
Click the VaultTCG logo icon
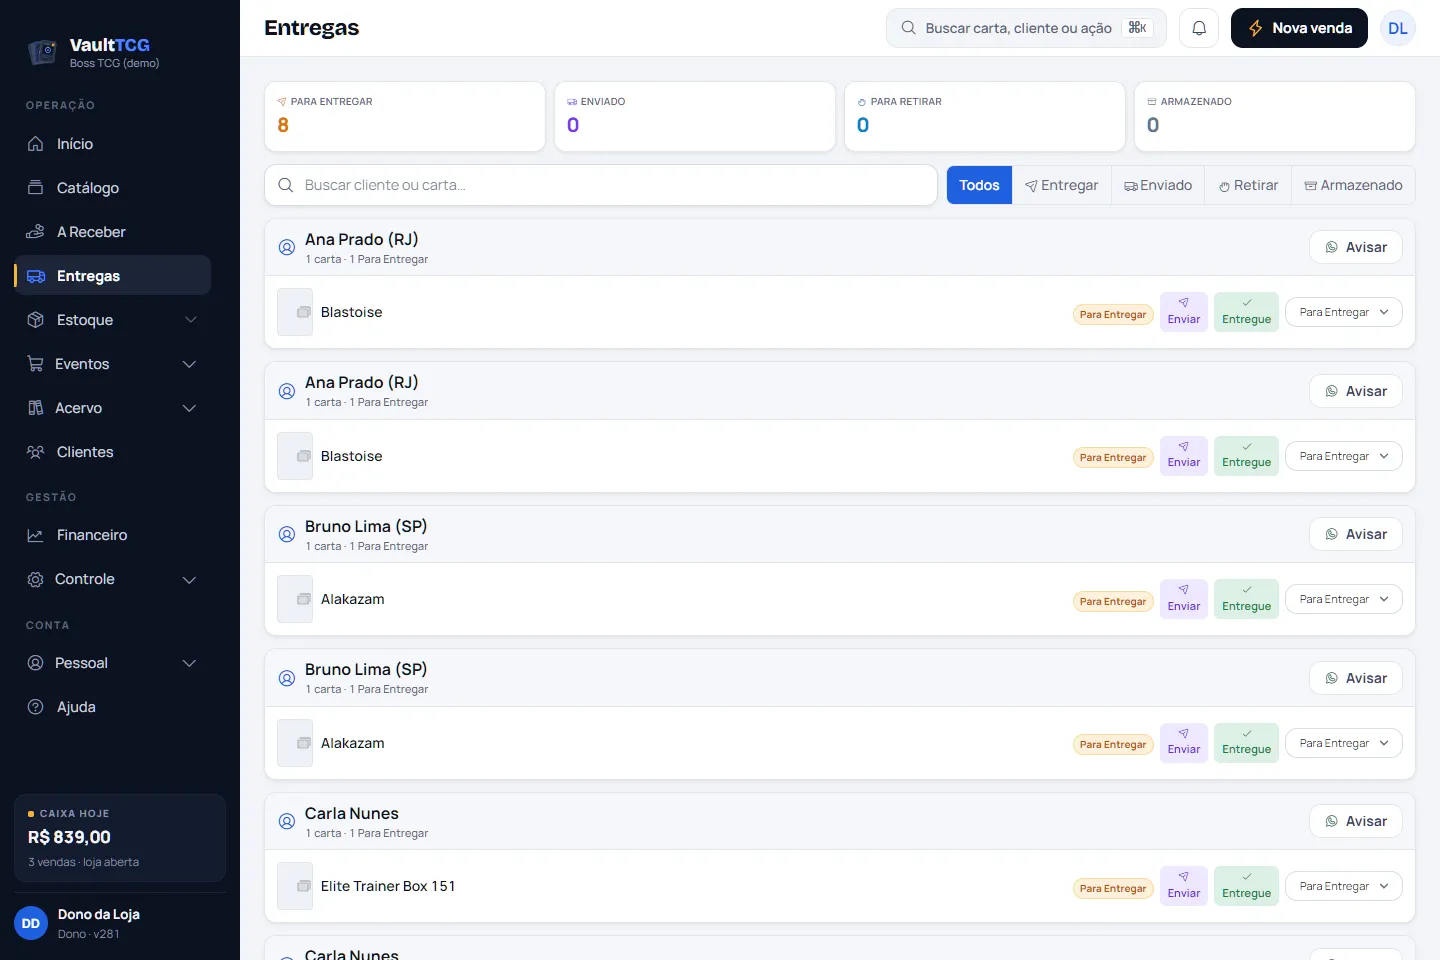point(42,52)
